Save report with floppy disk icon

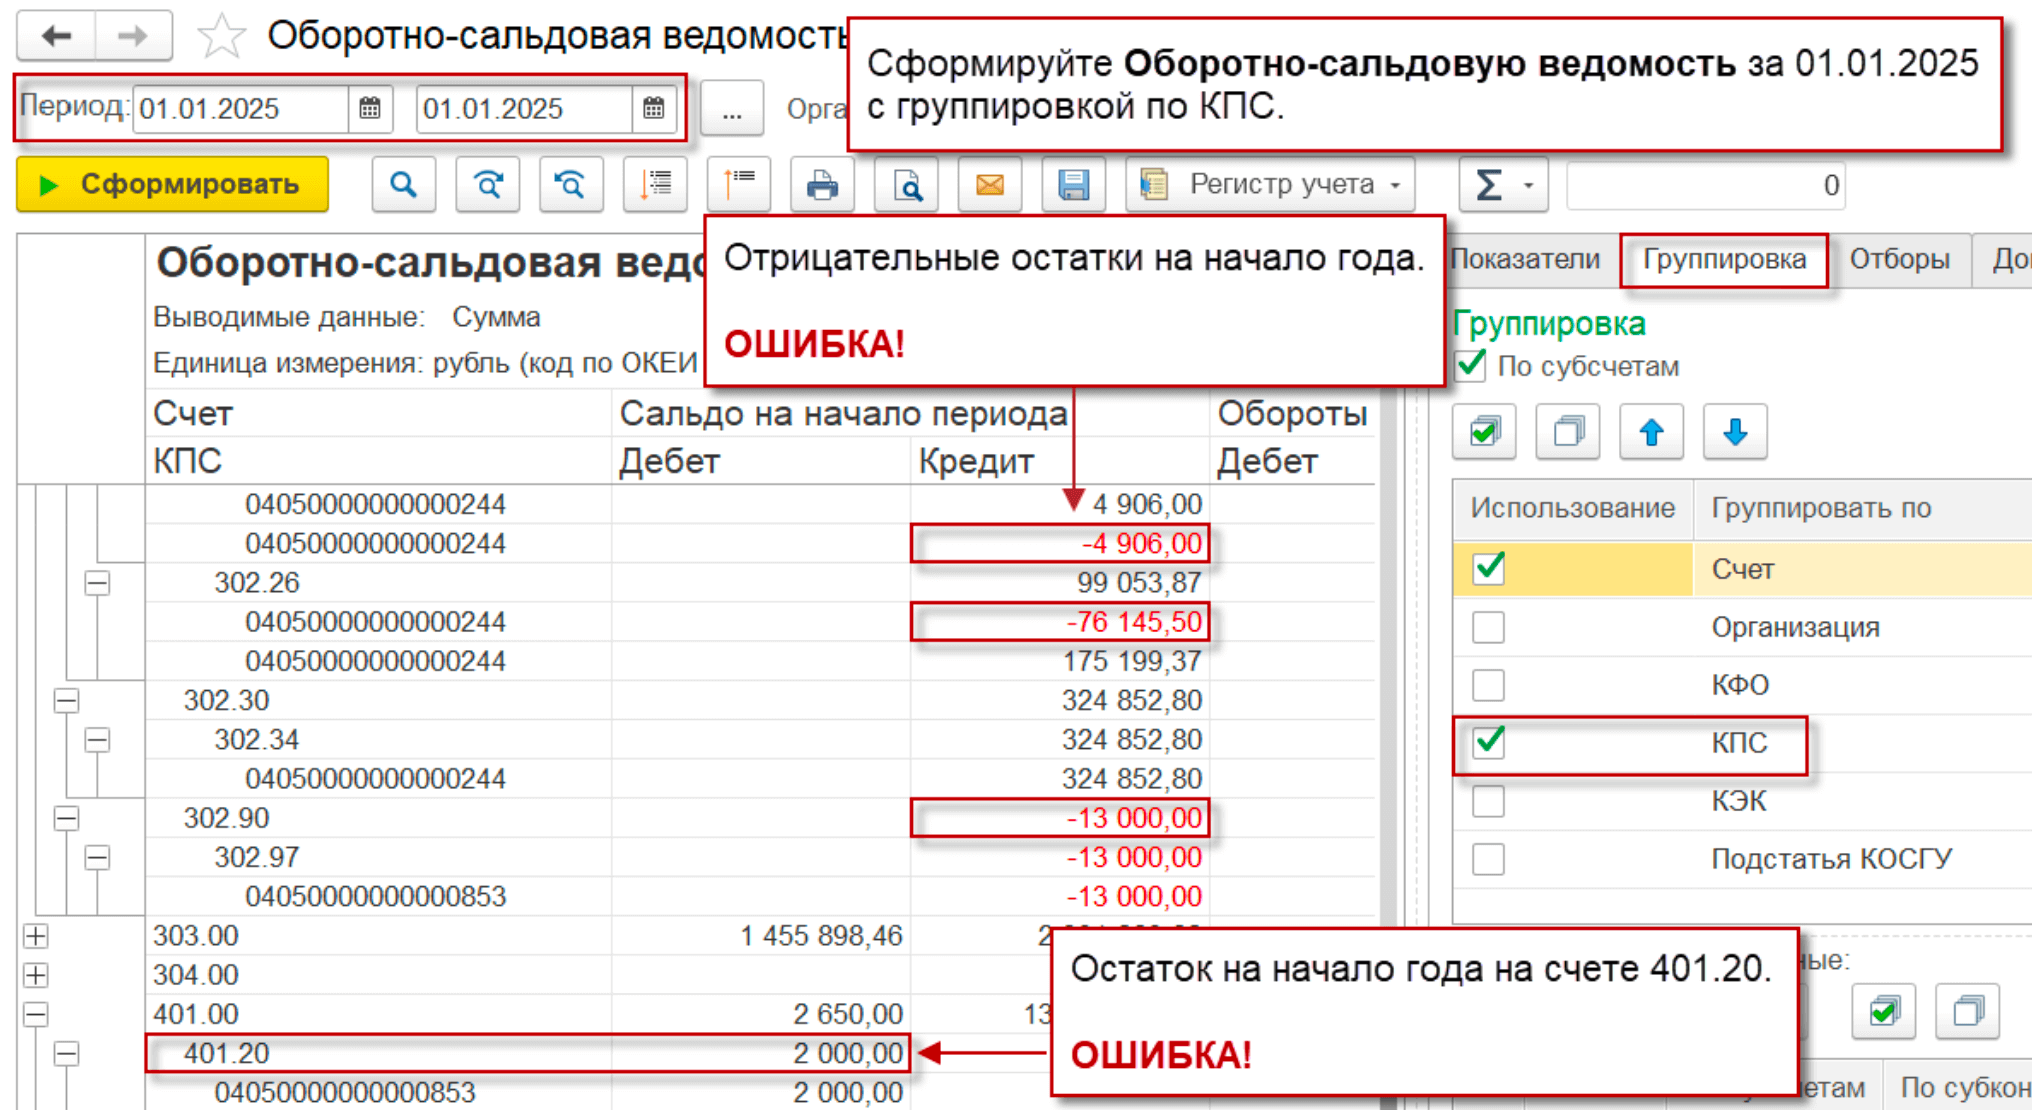(x=1073, y=185)
